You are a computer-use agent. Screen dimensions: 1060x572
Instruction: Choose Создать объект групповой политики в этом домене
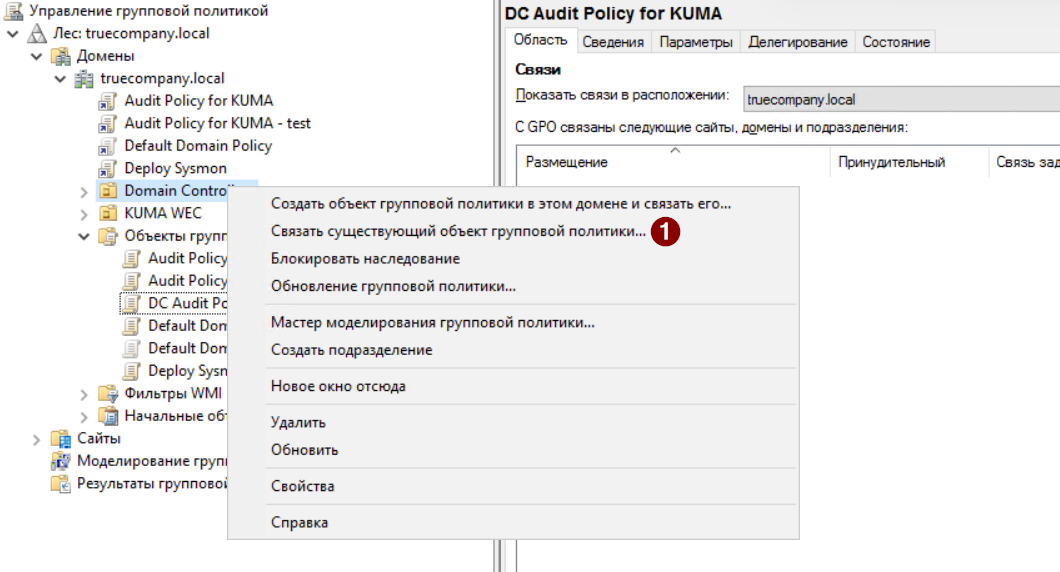pos(500,204)
